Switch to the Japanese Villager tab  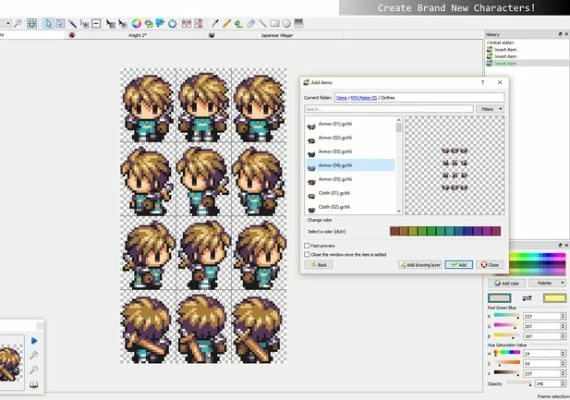pyautogui.click(x=277, y=35)
